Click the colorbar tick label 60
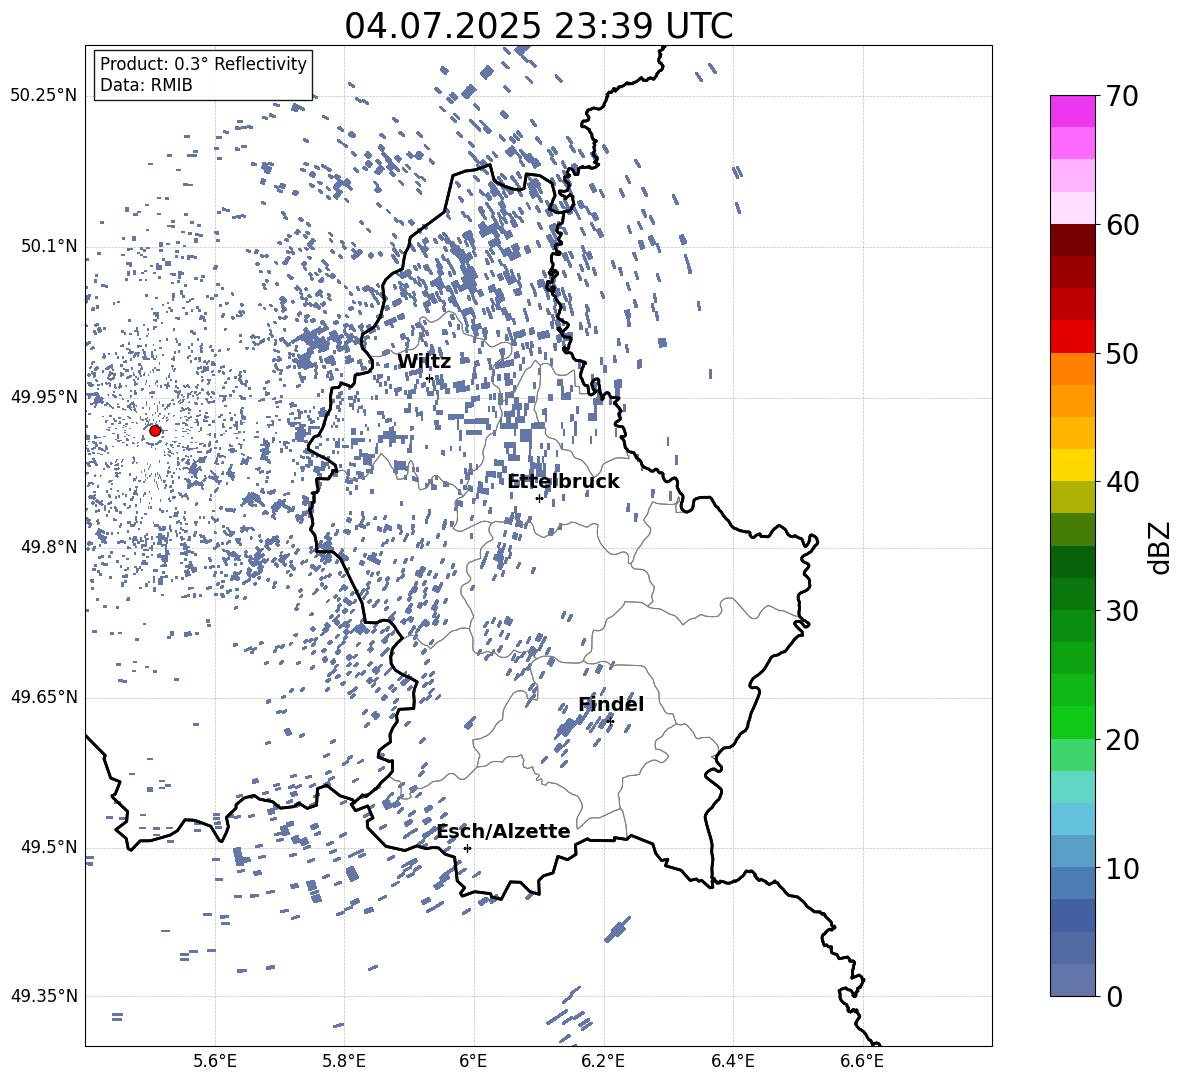 [x=1121, y=225]
